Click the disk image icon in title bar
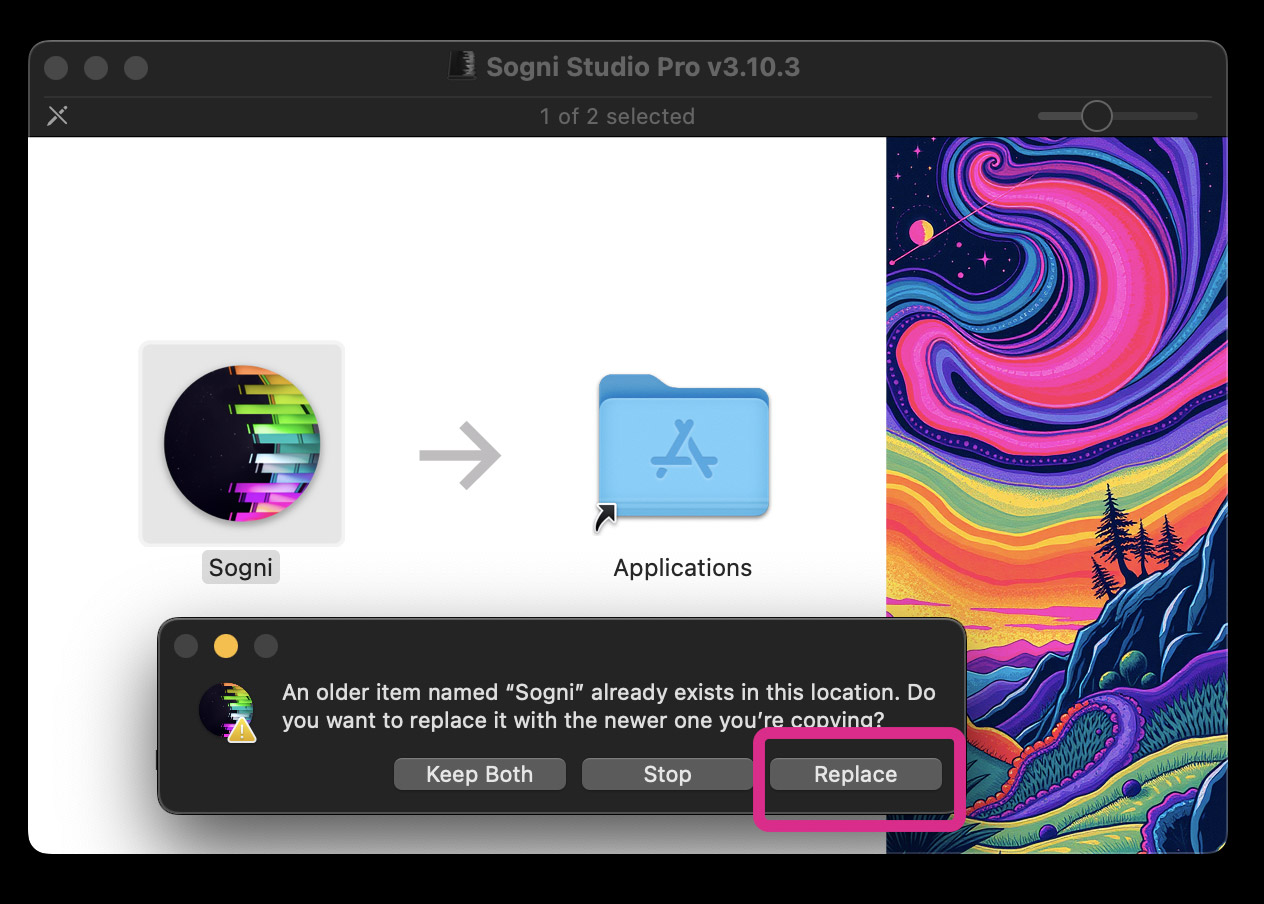This screenshot has width=1264, height=904. click(x=461, y=67)
